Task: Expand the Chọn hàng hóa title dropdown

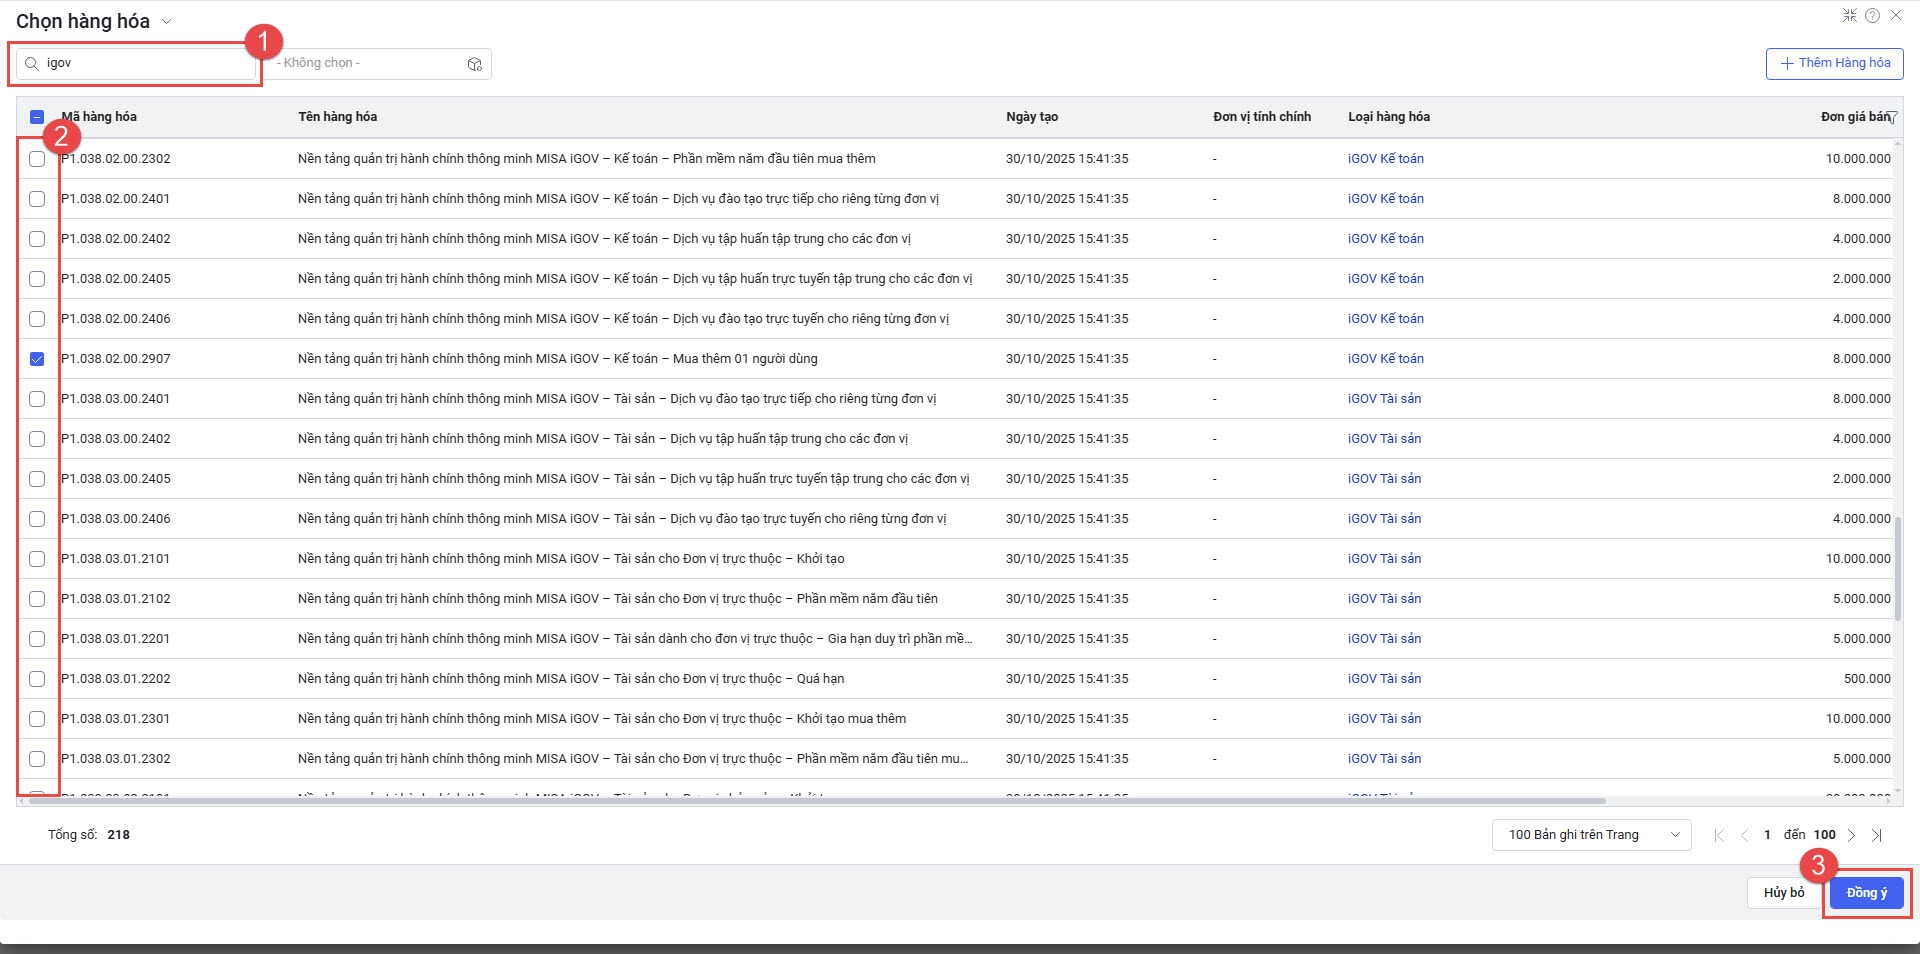Action: point(167,22)
